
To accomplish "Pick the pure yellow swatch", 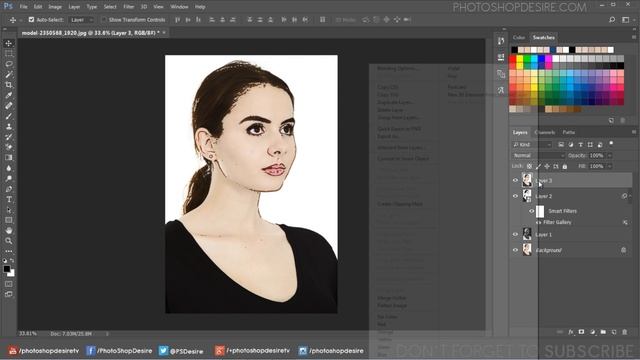I will (x=520, y=59).
